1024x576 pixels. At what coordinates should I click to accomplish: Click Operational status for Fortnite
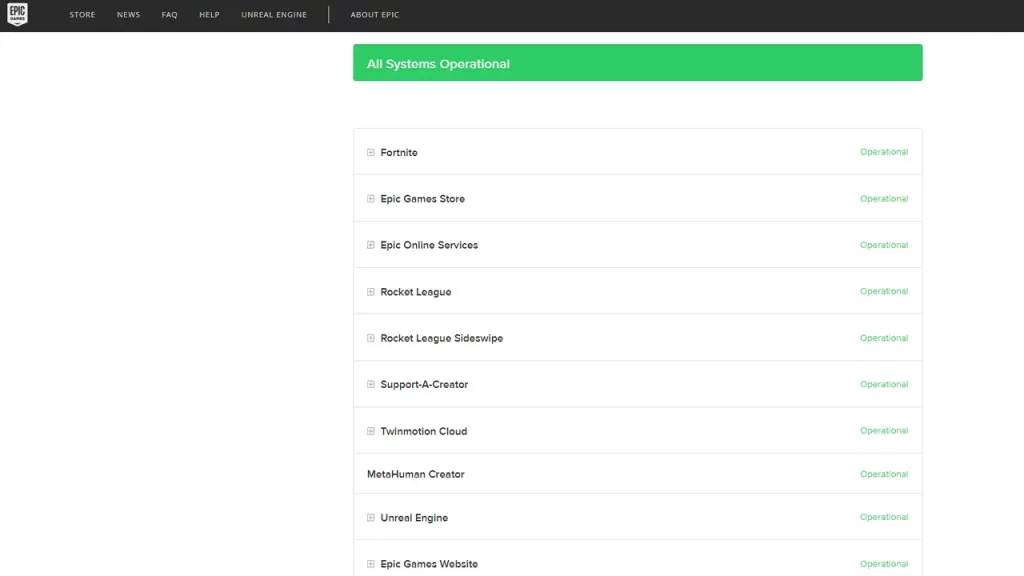click(884, 152)
